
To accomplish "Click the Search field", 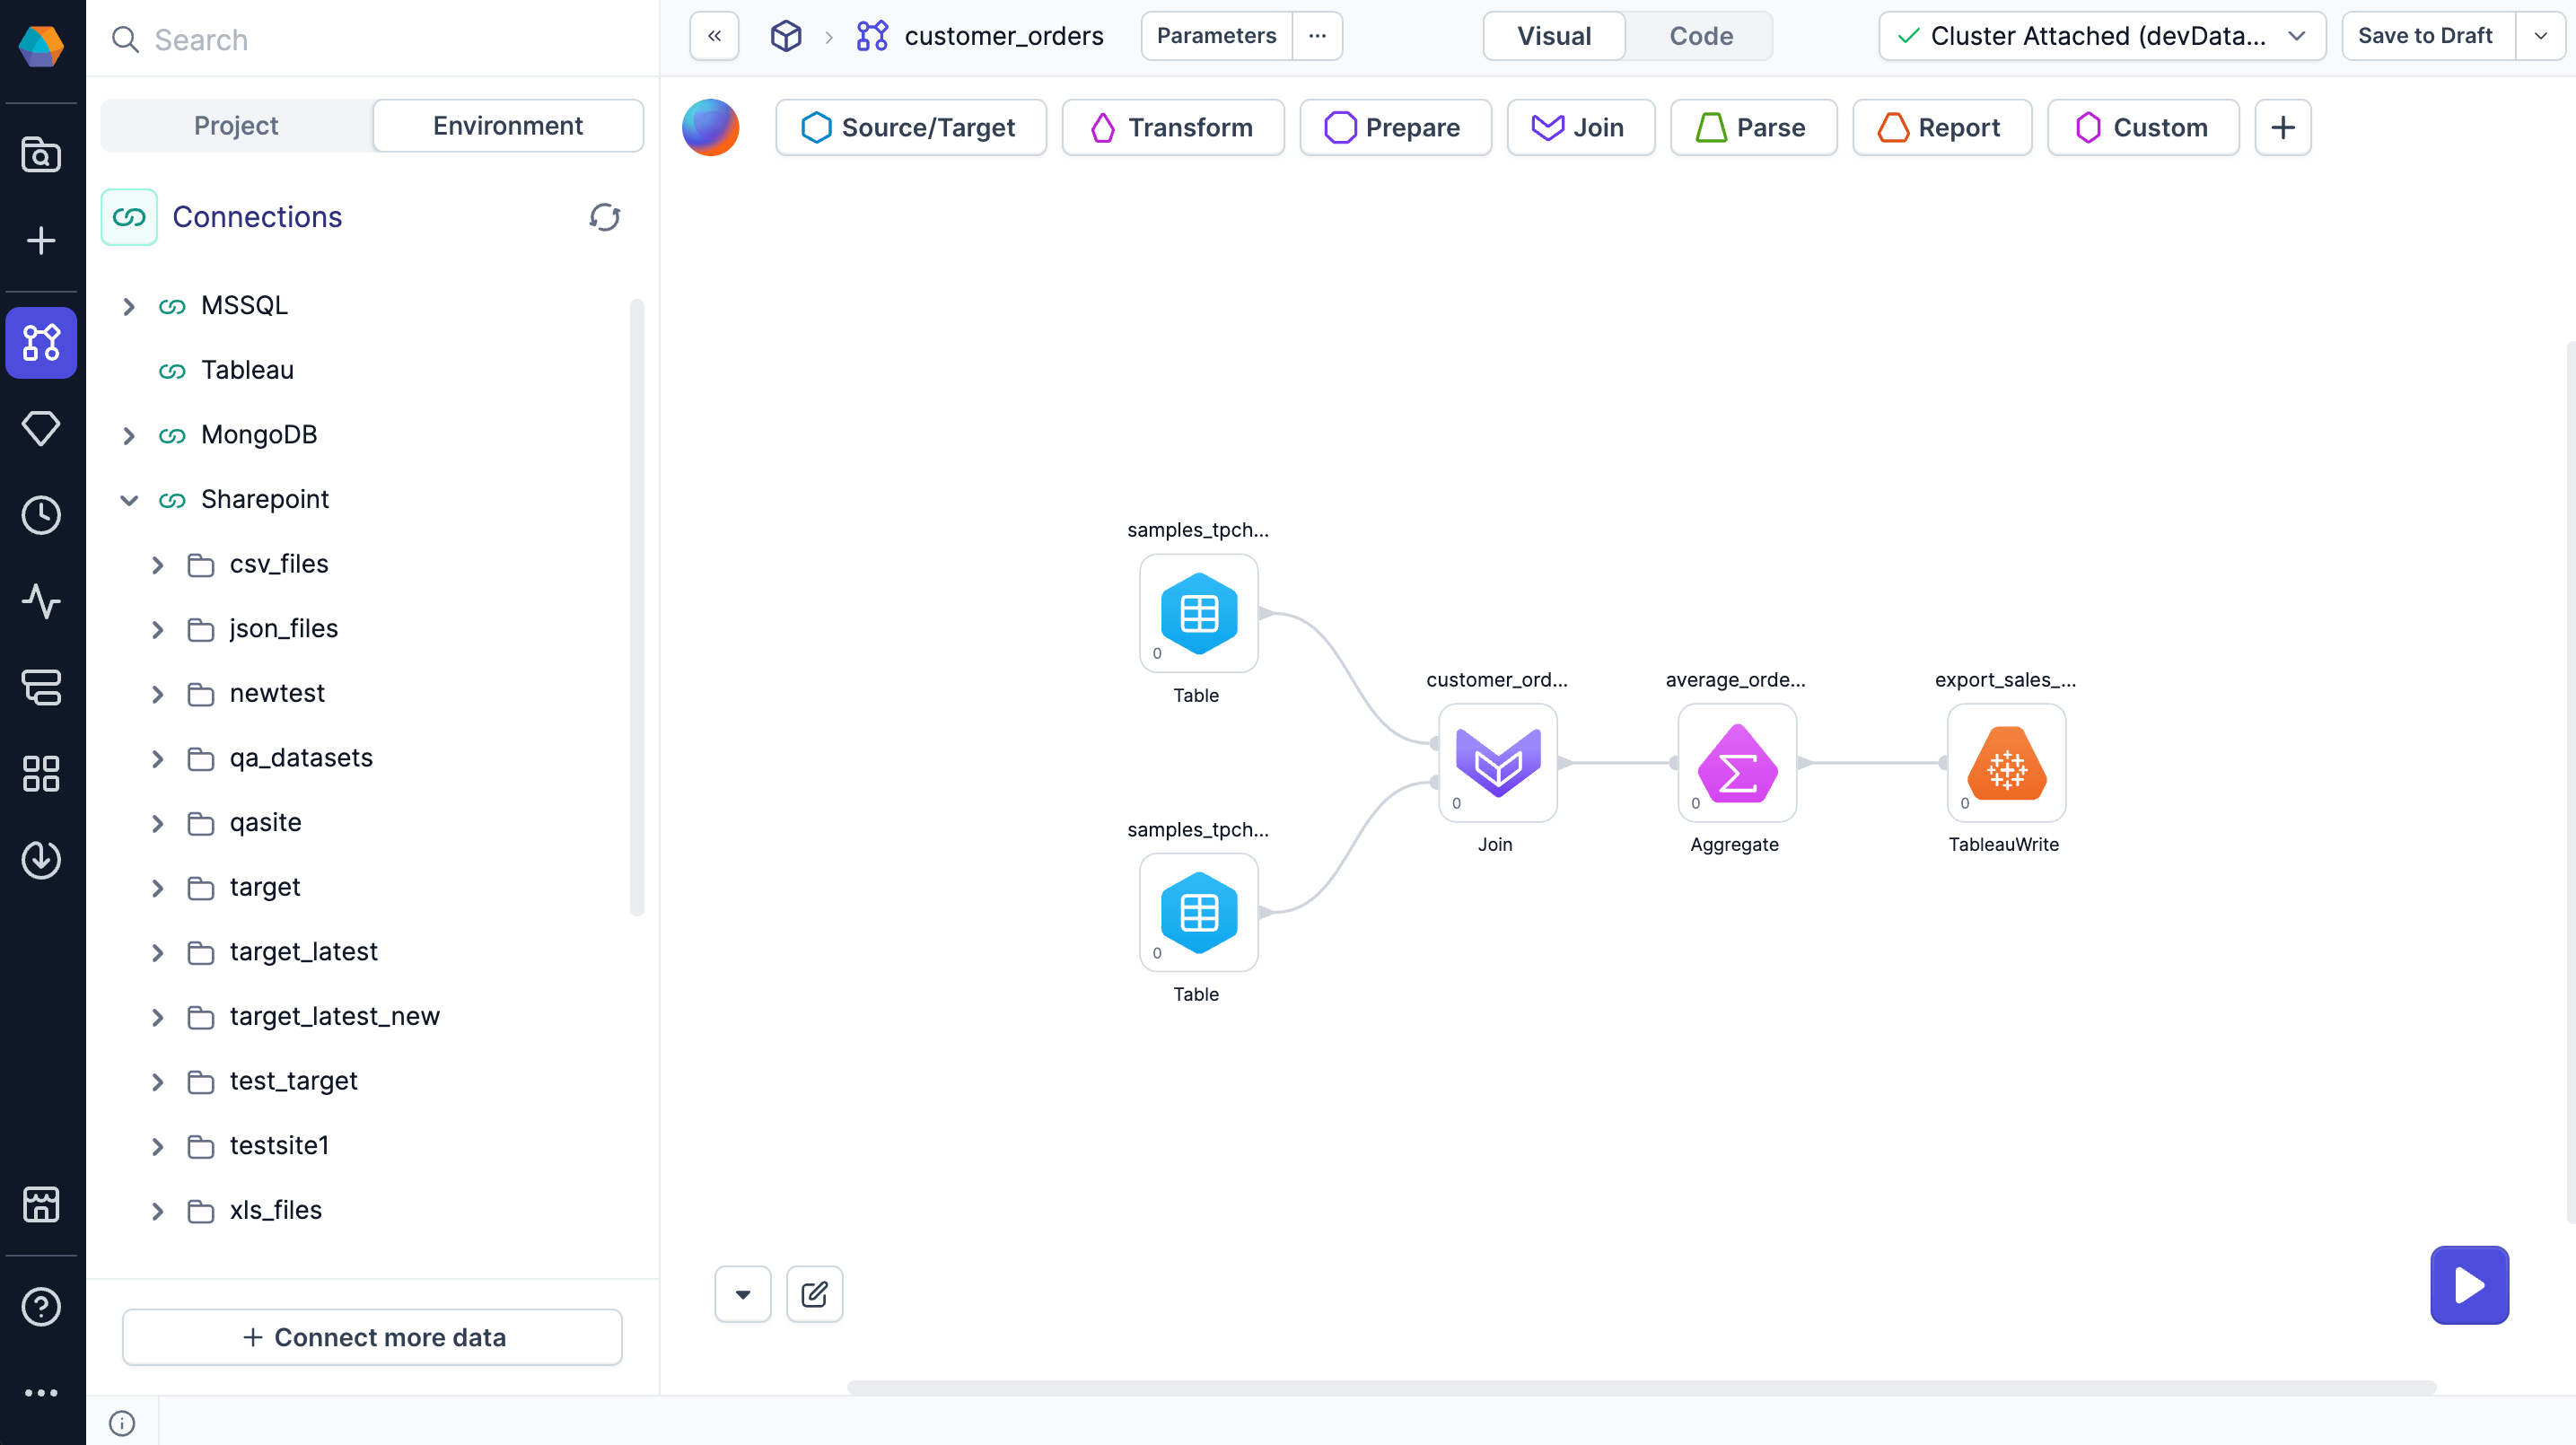I will pos(372,39).
